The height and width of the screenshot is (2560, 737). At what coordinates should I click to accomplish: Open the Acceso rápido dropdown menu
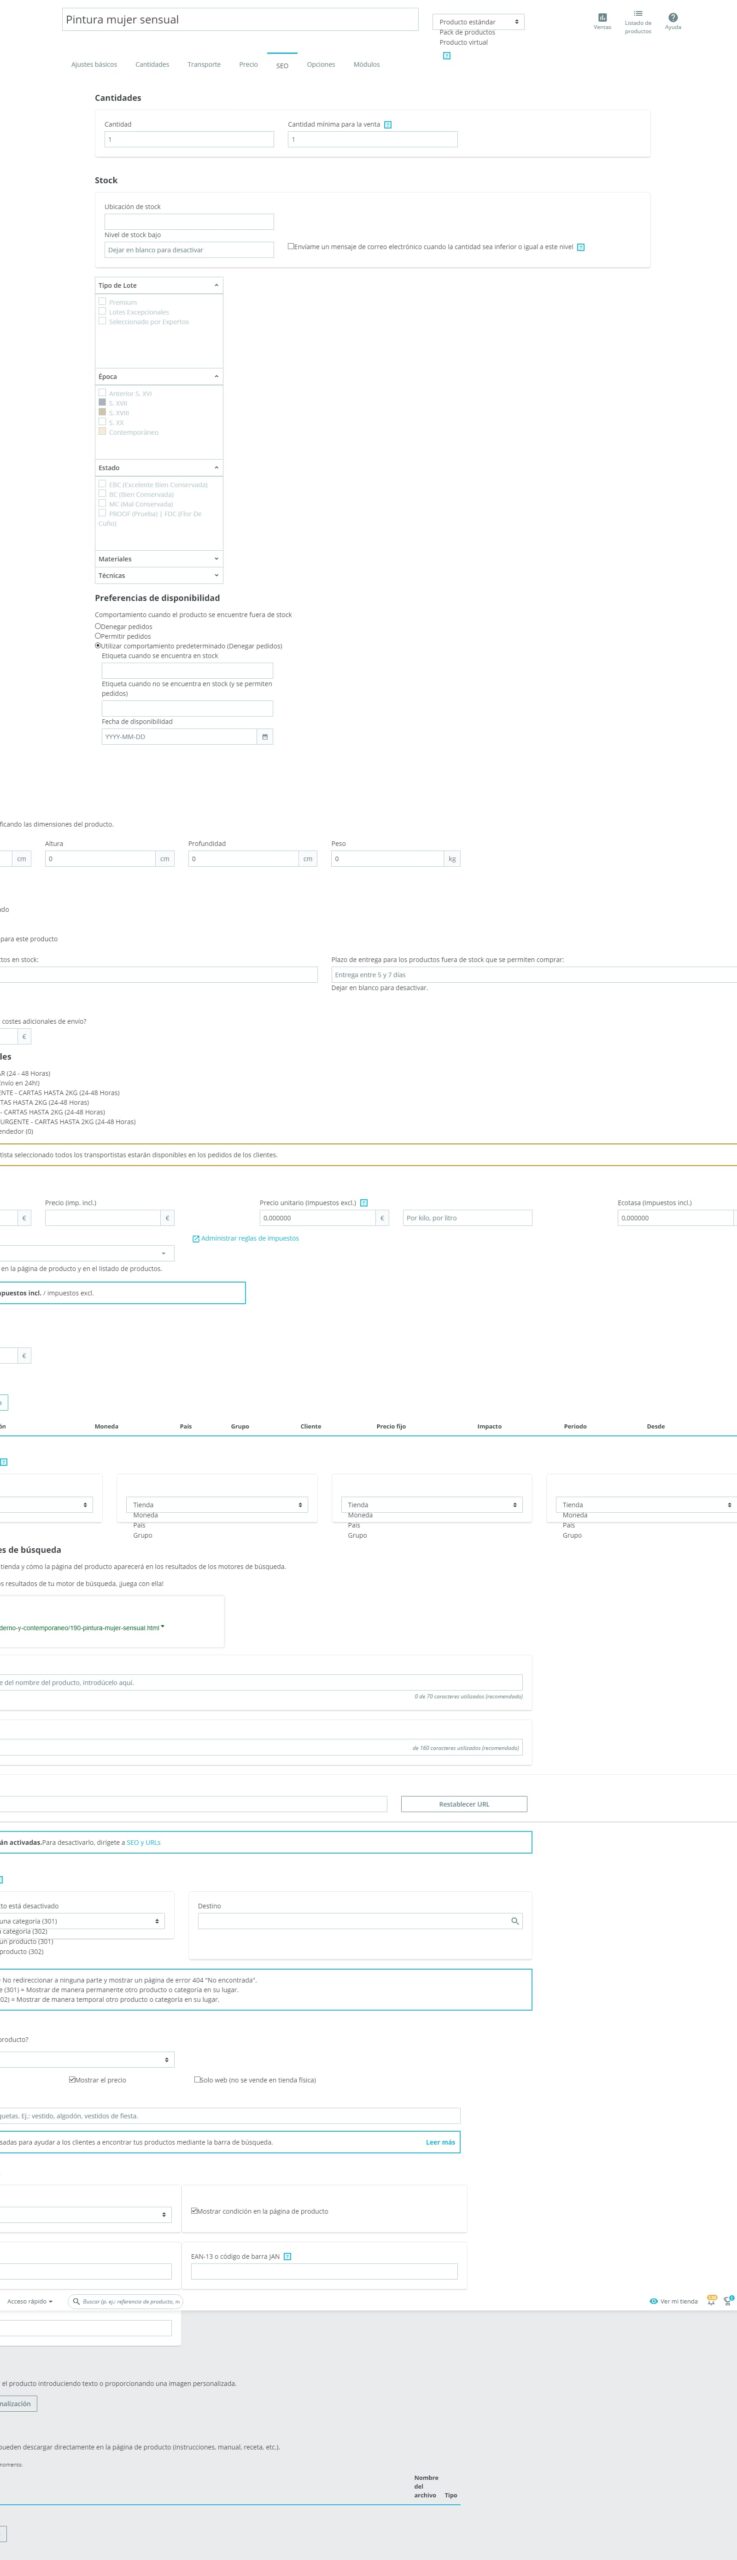pyautogui.click(x=30, y=2301)
